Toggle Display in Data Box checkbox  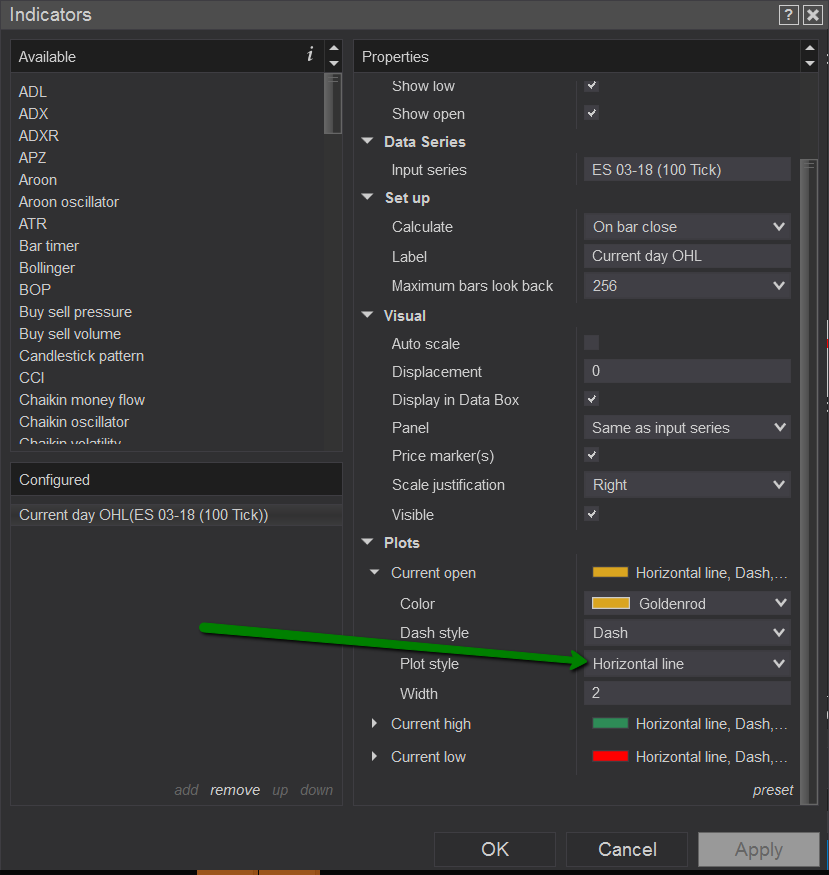click(x=591, y=399)
